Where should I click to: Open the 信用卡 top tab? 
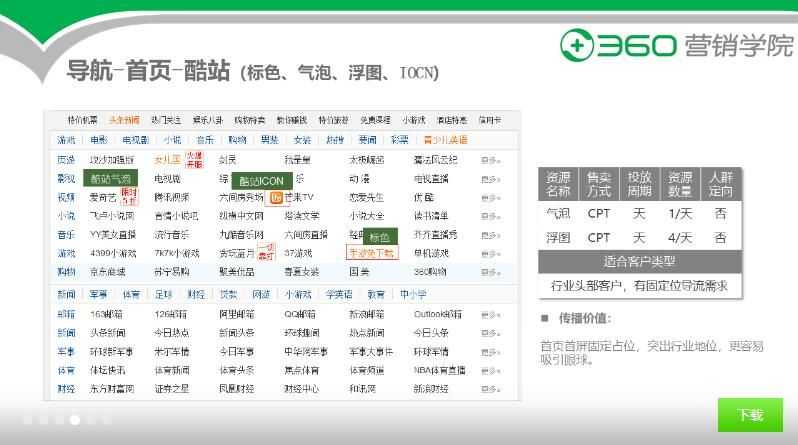click(x=490, y=120)
